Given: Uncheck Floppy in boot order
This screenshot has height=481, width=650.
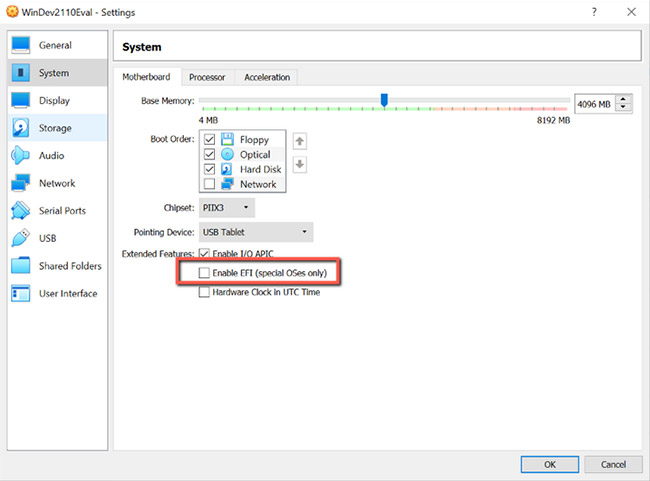Looking at the screenshot, I should pyautogui.click(x=209, y=139).
